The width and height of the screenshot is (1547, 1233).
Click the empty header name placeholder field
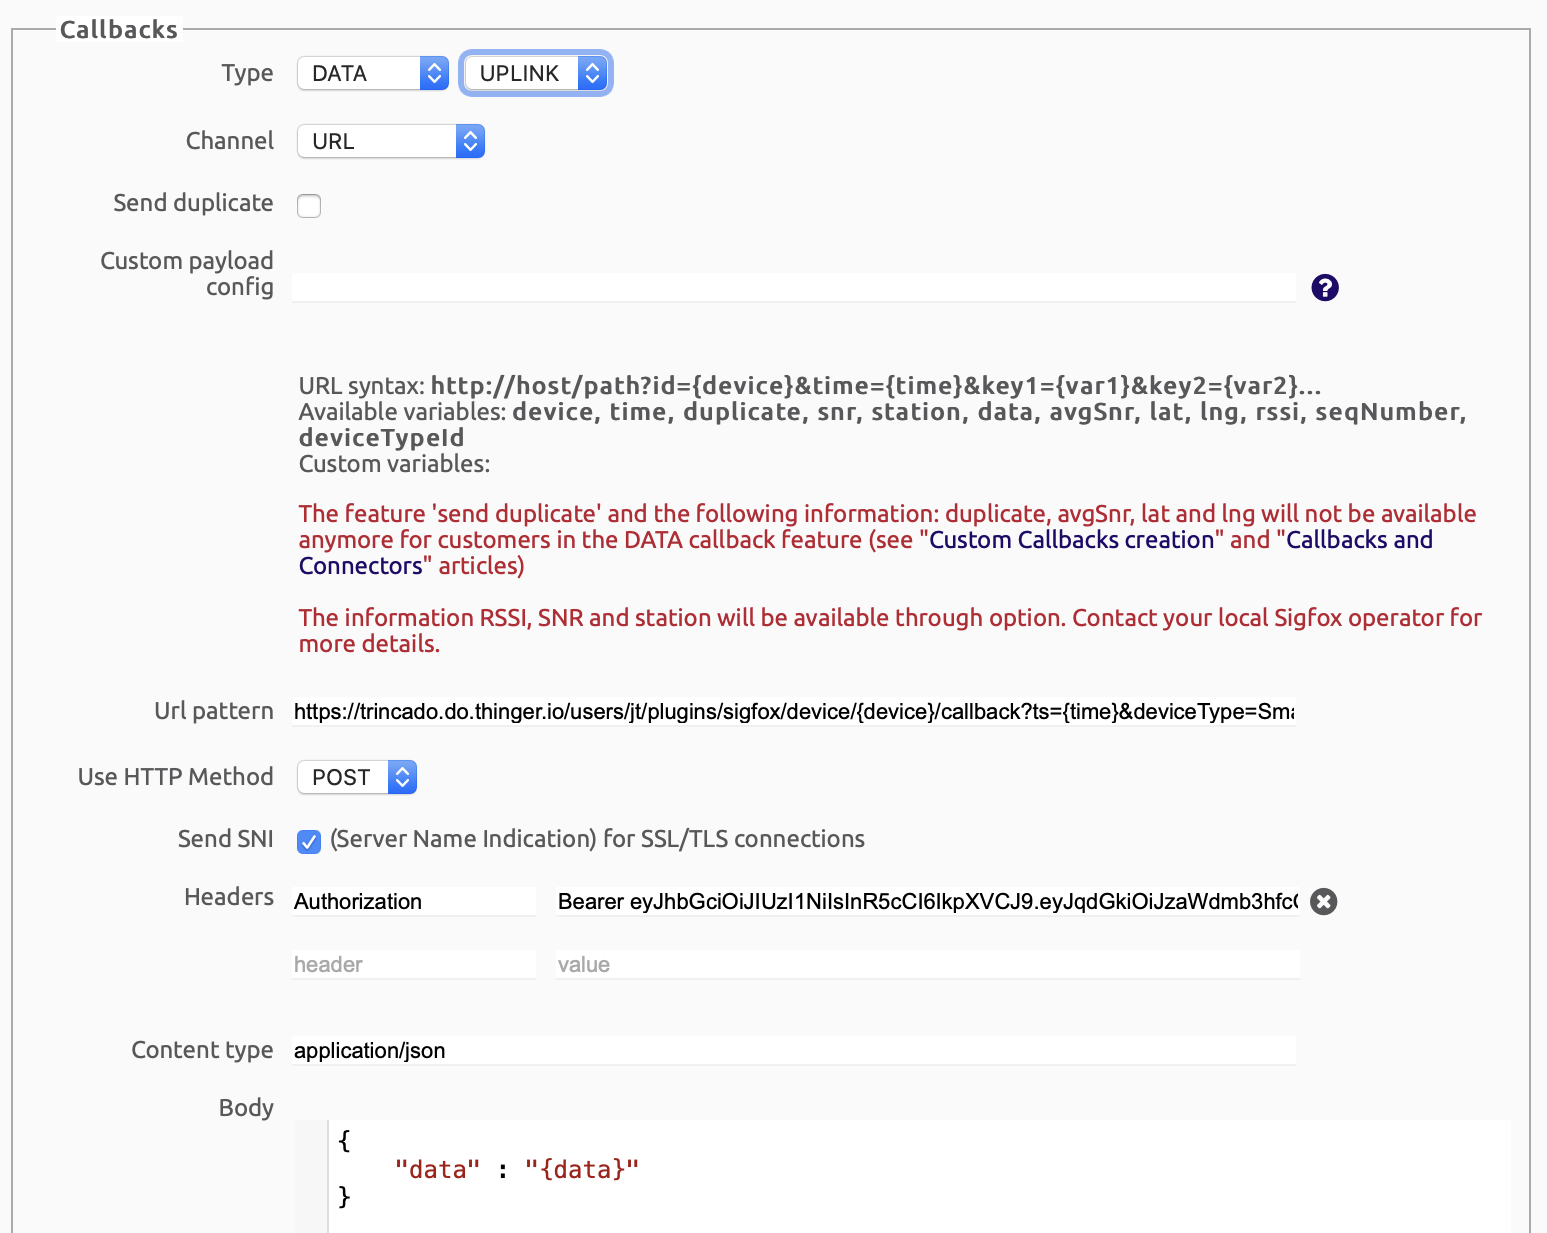tap(414, 965)
